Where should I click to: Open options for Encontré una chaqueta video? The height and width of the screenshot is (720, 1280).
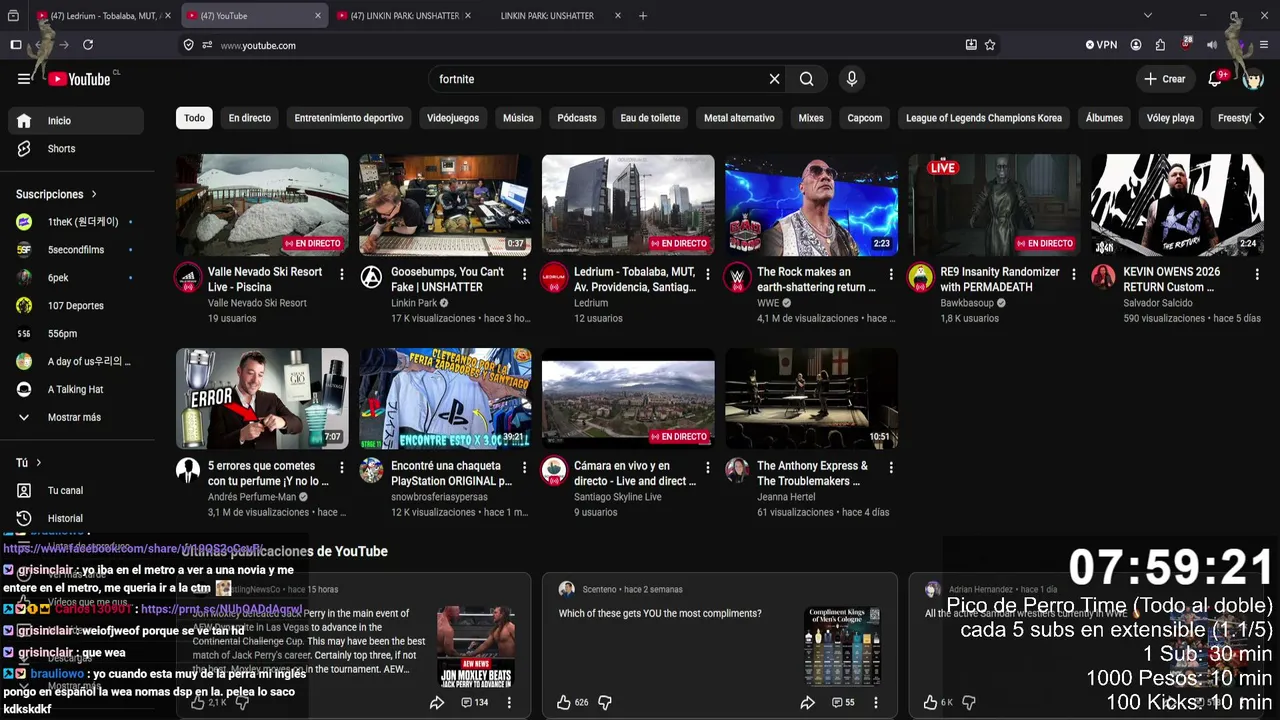[525, 468]
